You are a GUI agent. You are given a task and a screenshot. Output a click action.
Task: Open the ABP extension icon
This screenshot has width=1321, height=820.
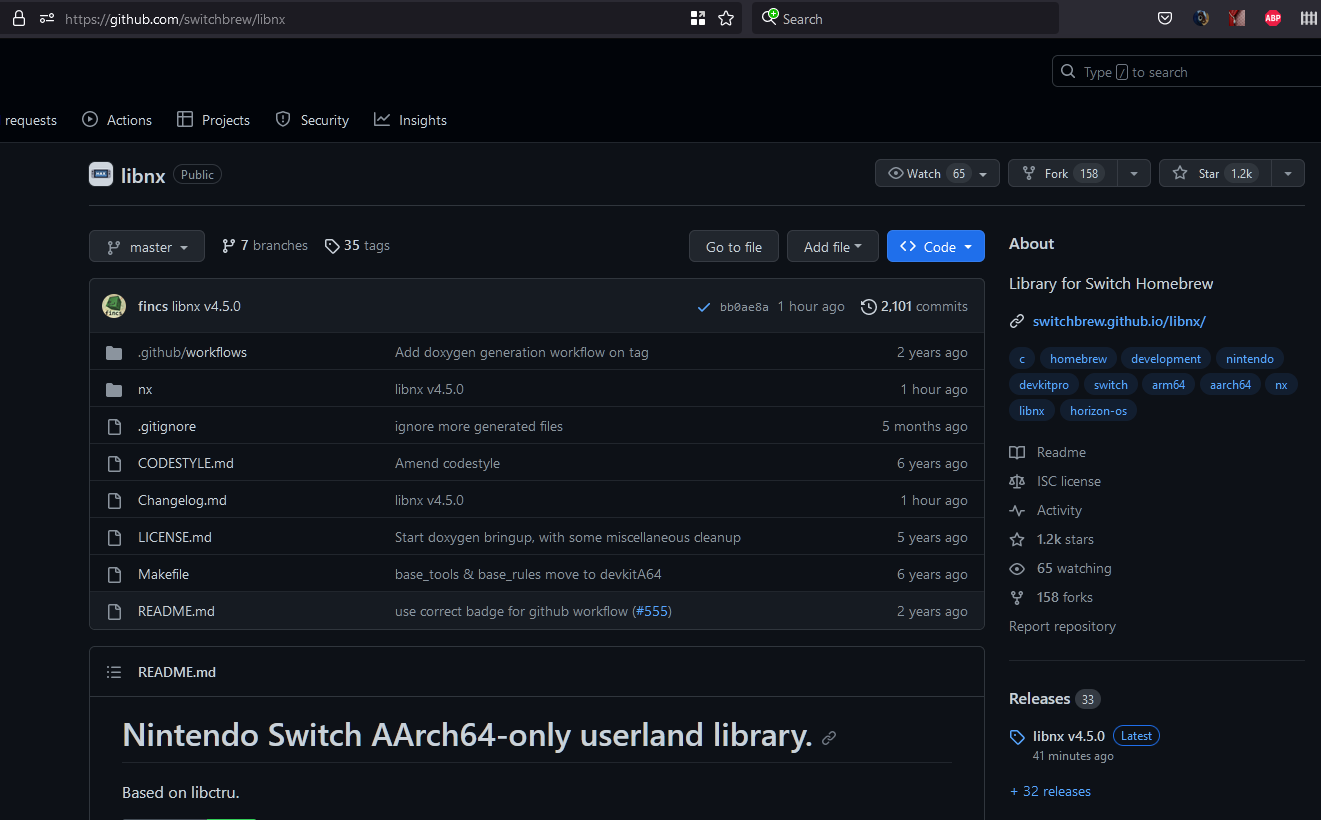(x=1273, y=18)
